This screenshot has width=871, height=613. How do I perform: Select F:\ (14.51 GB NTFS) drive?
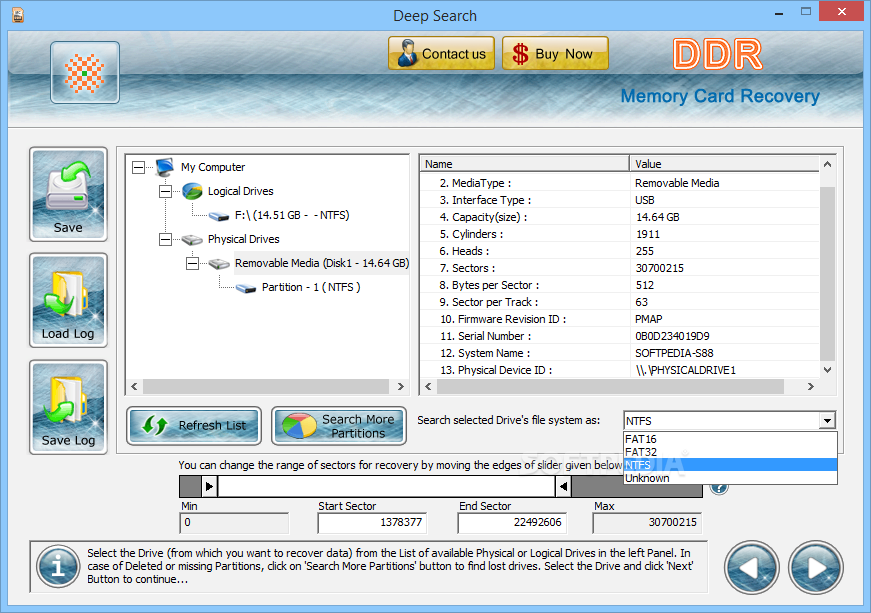coord(292,215)
